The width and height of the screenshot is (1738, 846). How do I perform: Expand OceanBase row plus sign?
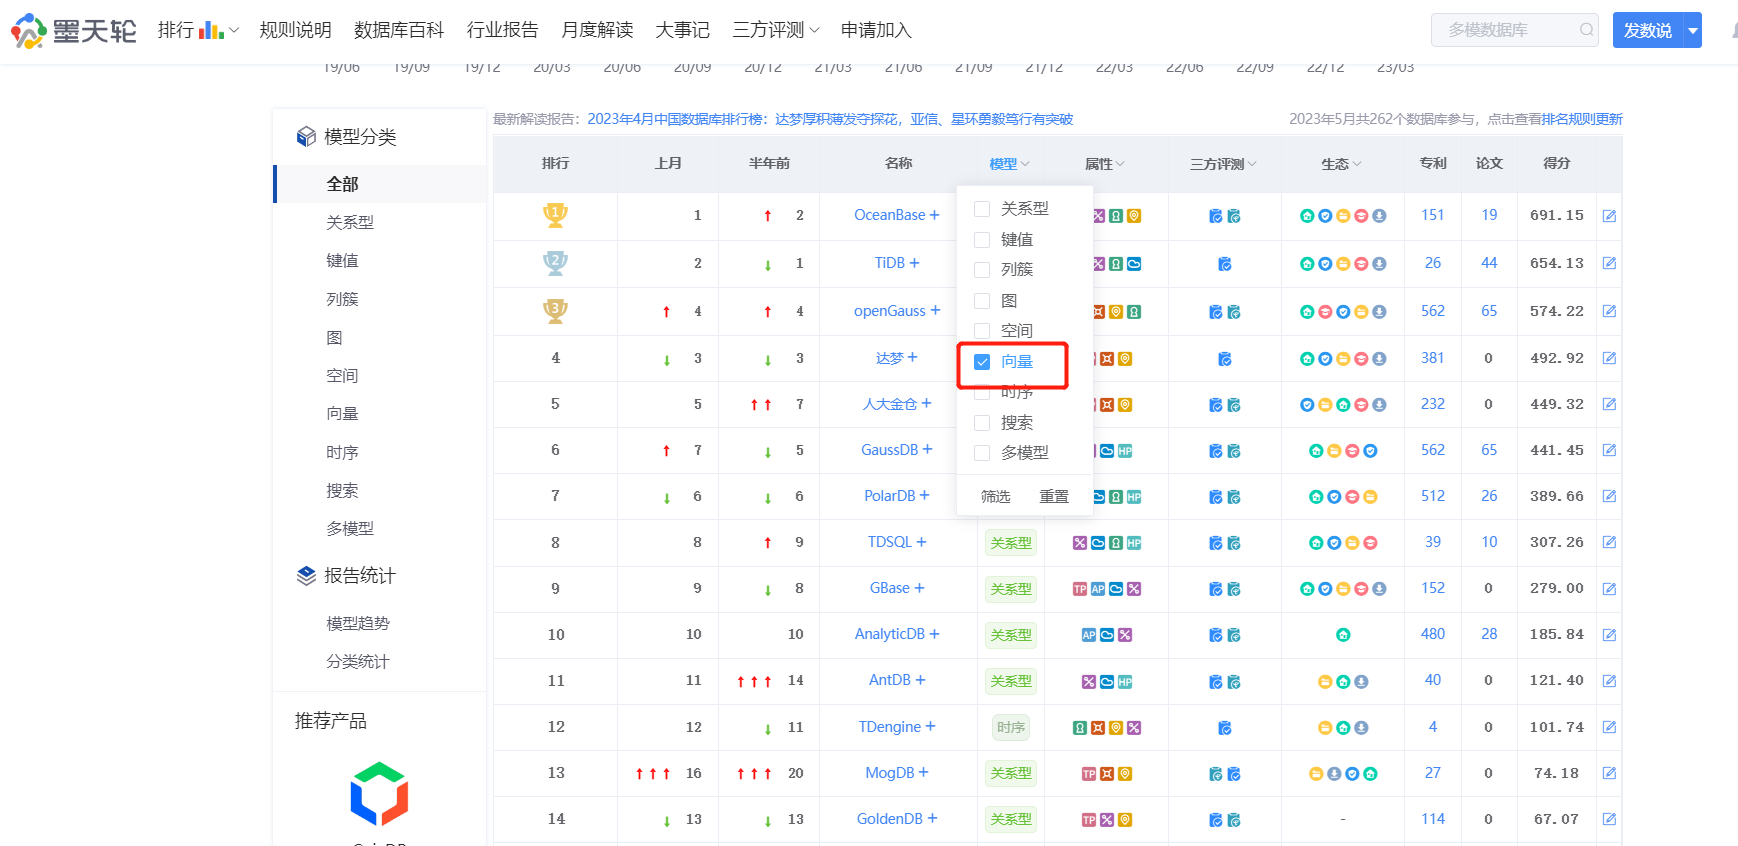tap(934, 215)
